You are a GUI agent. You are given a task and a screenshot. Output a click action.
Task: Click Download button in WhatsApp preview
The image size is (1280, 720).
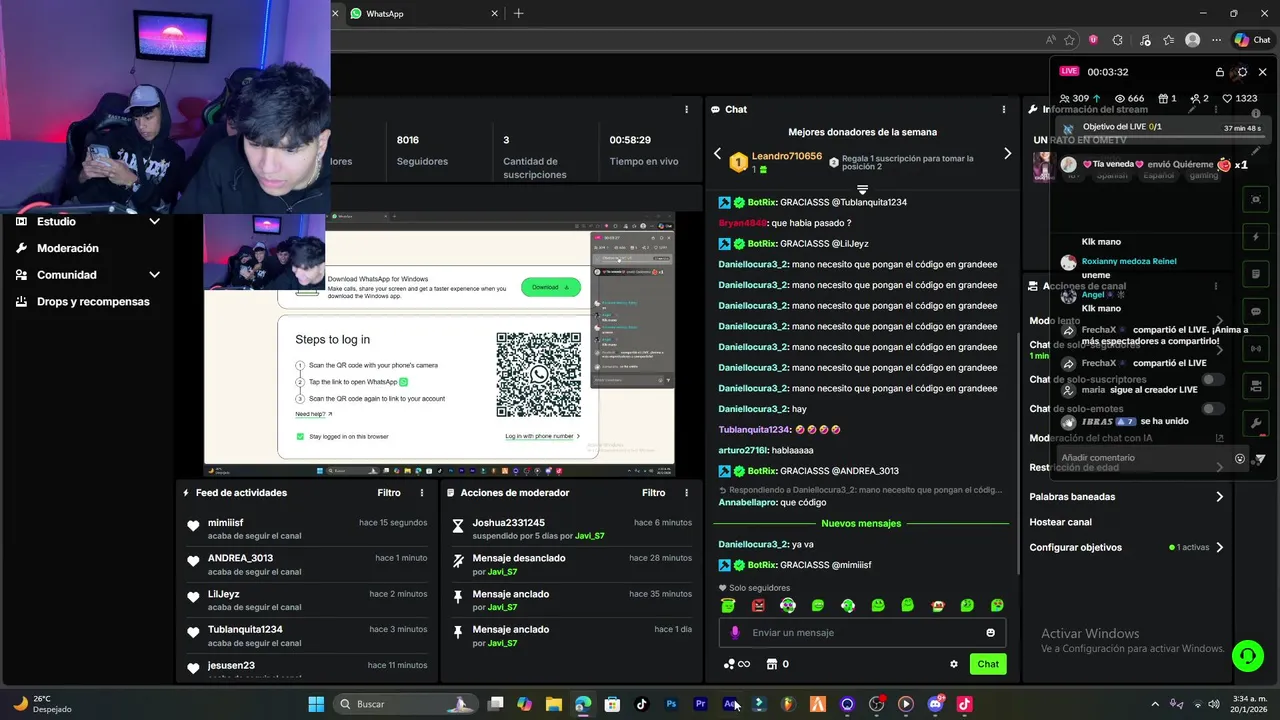pyautogui.click(x=550, y=287)
